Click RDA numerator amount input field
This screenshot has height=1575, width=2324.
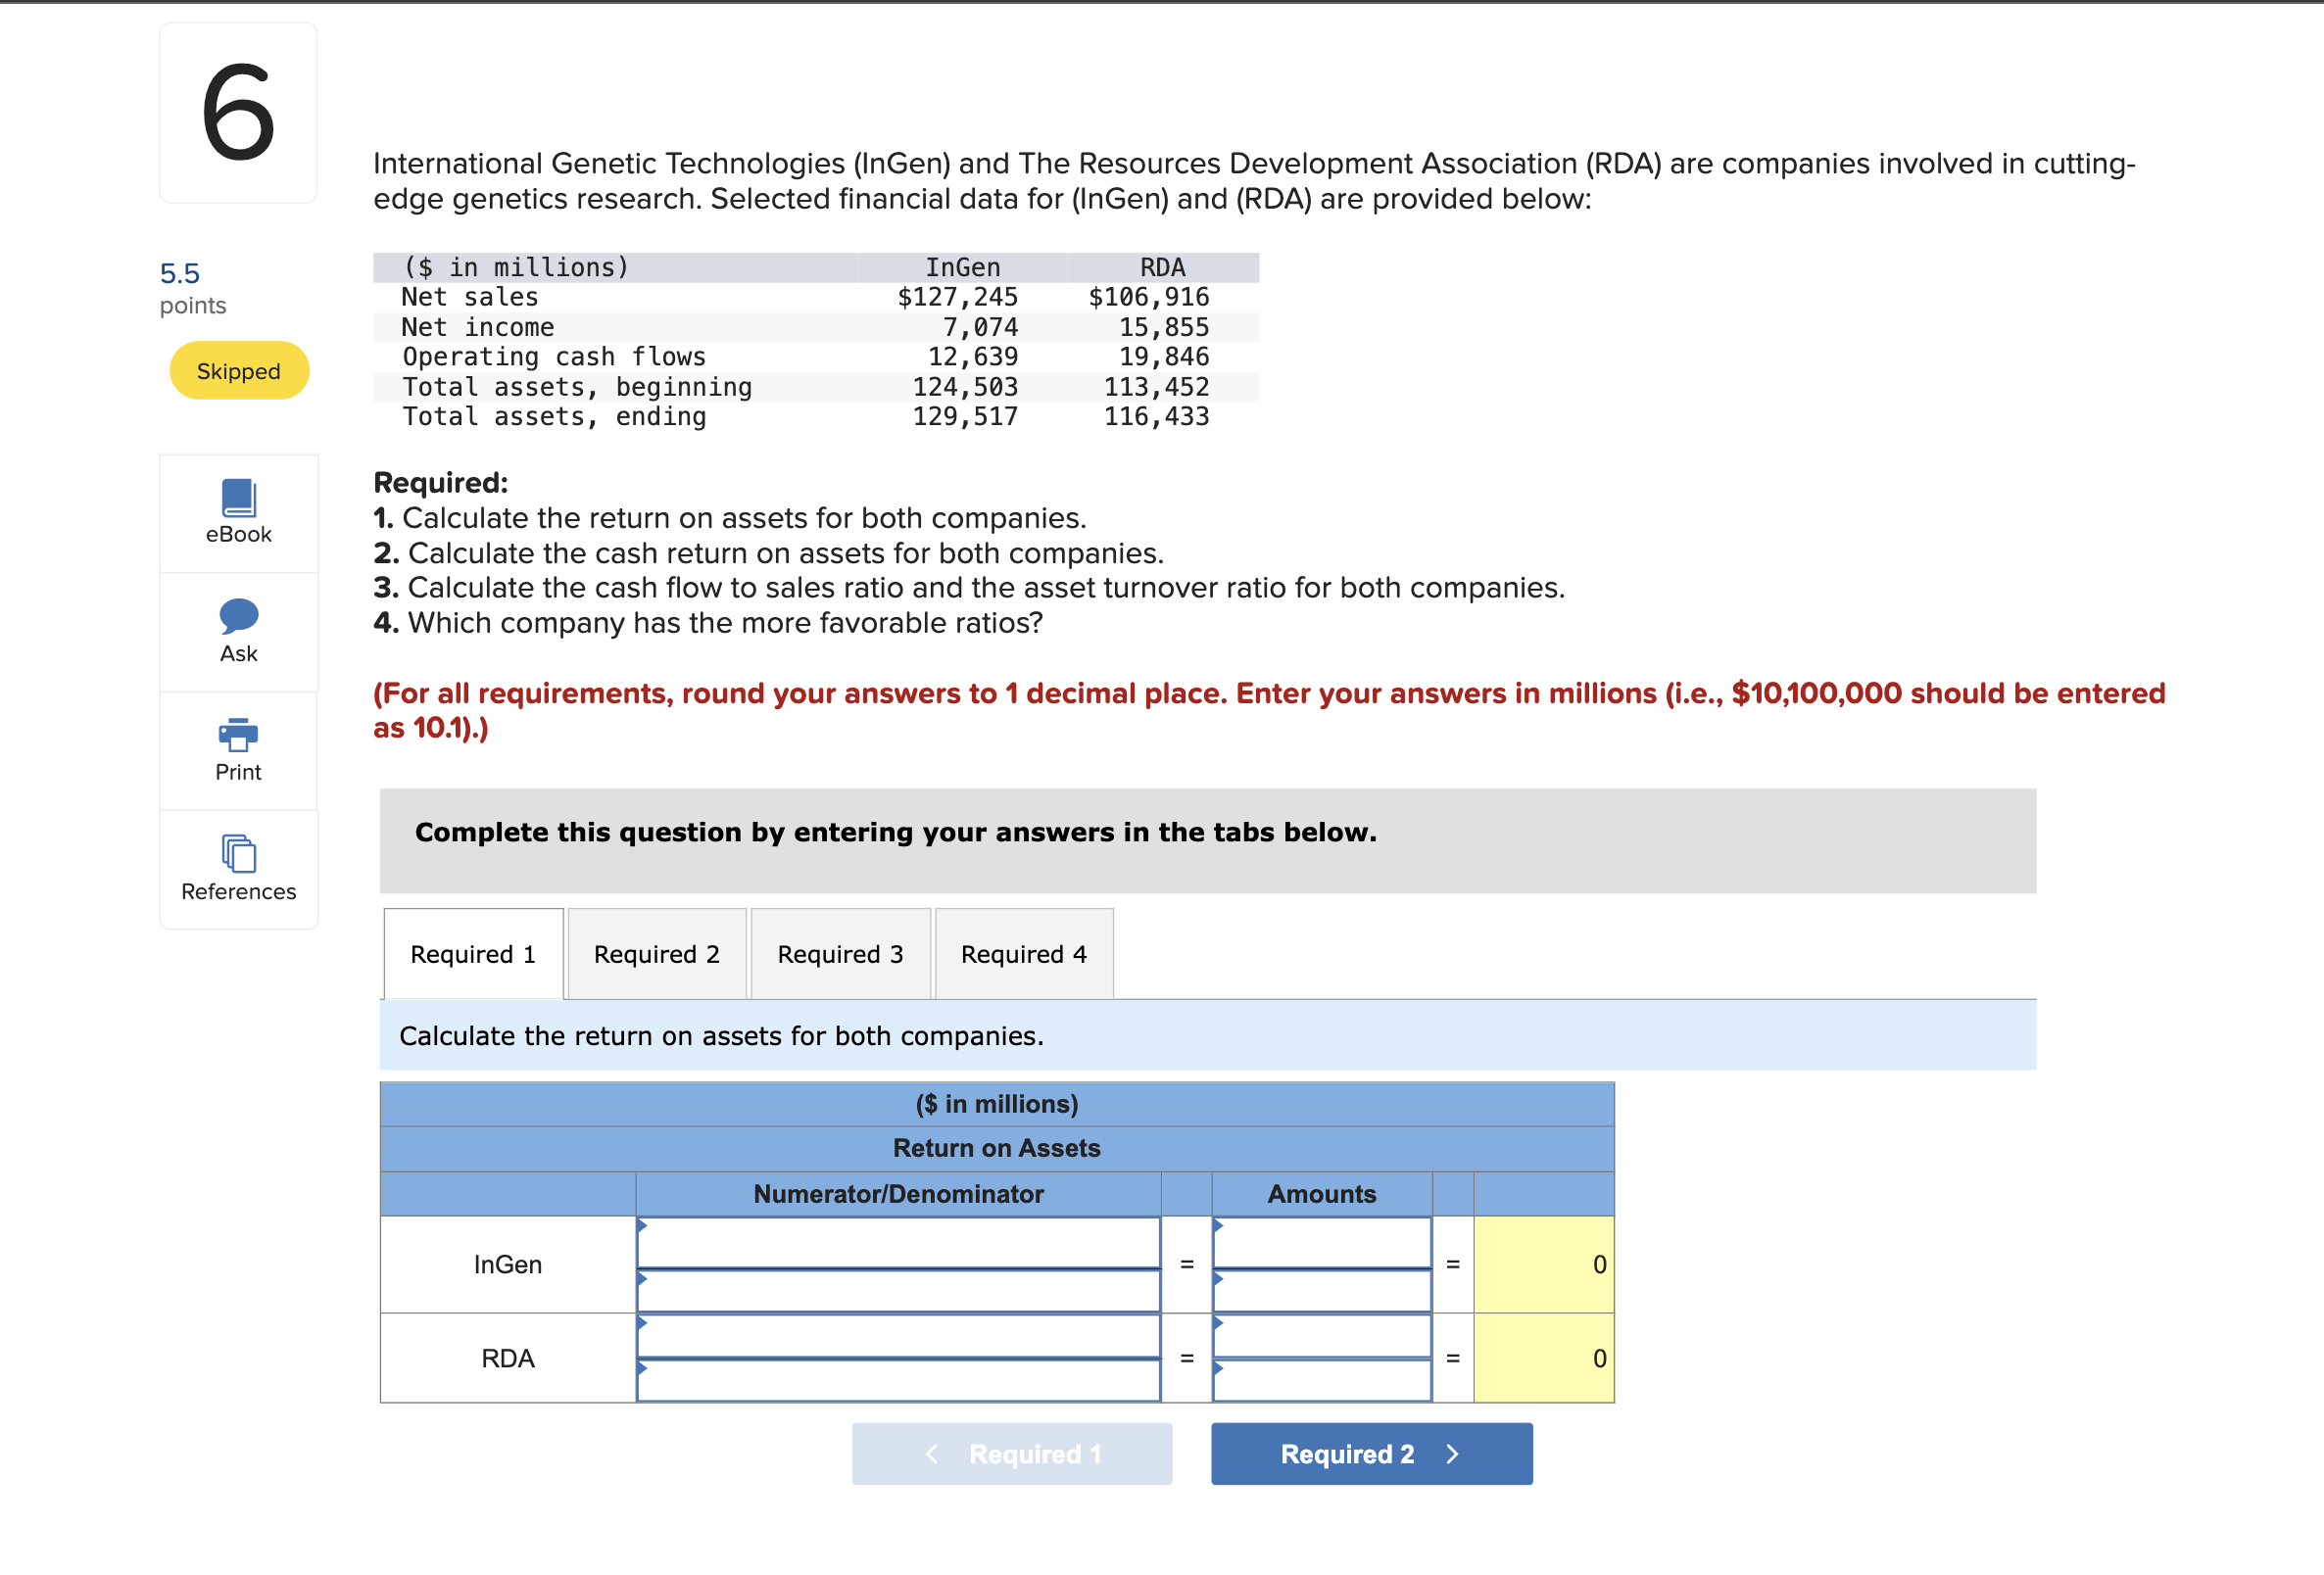(1321, 1336)
